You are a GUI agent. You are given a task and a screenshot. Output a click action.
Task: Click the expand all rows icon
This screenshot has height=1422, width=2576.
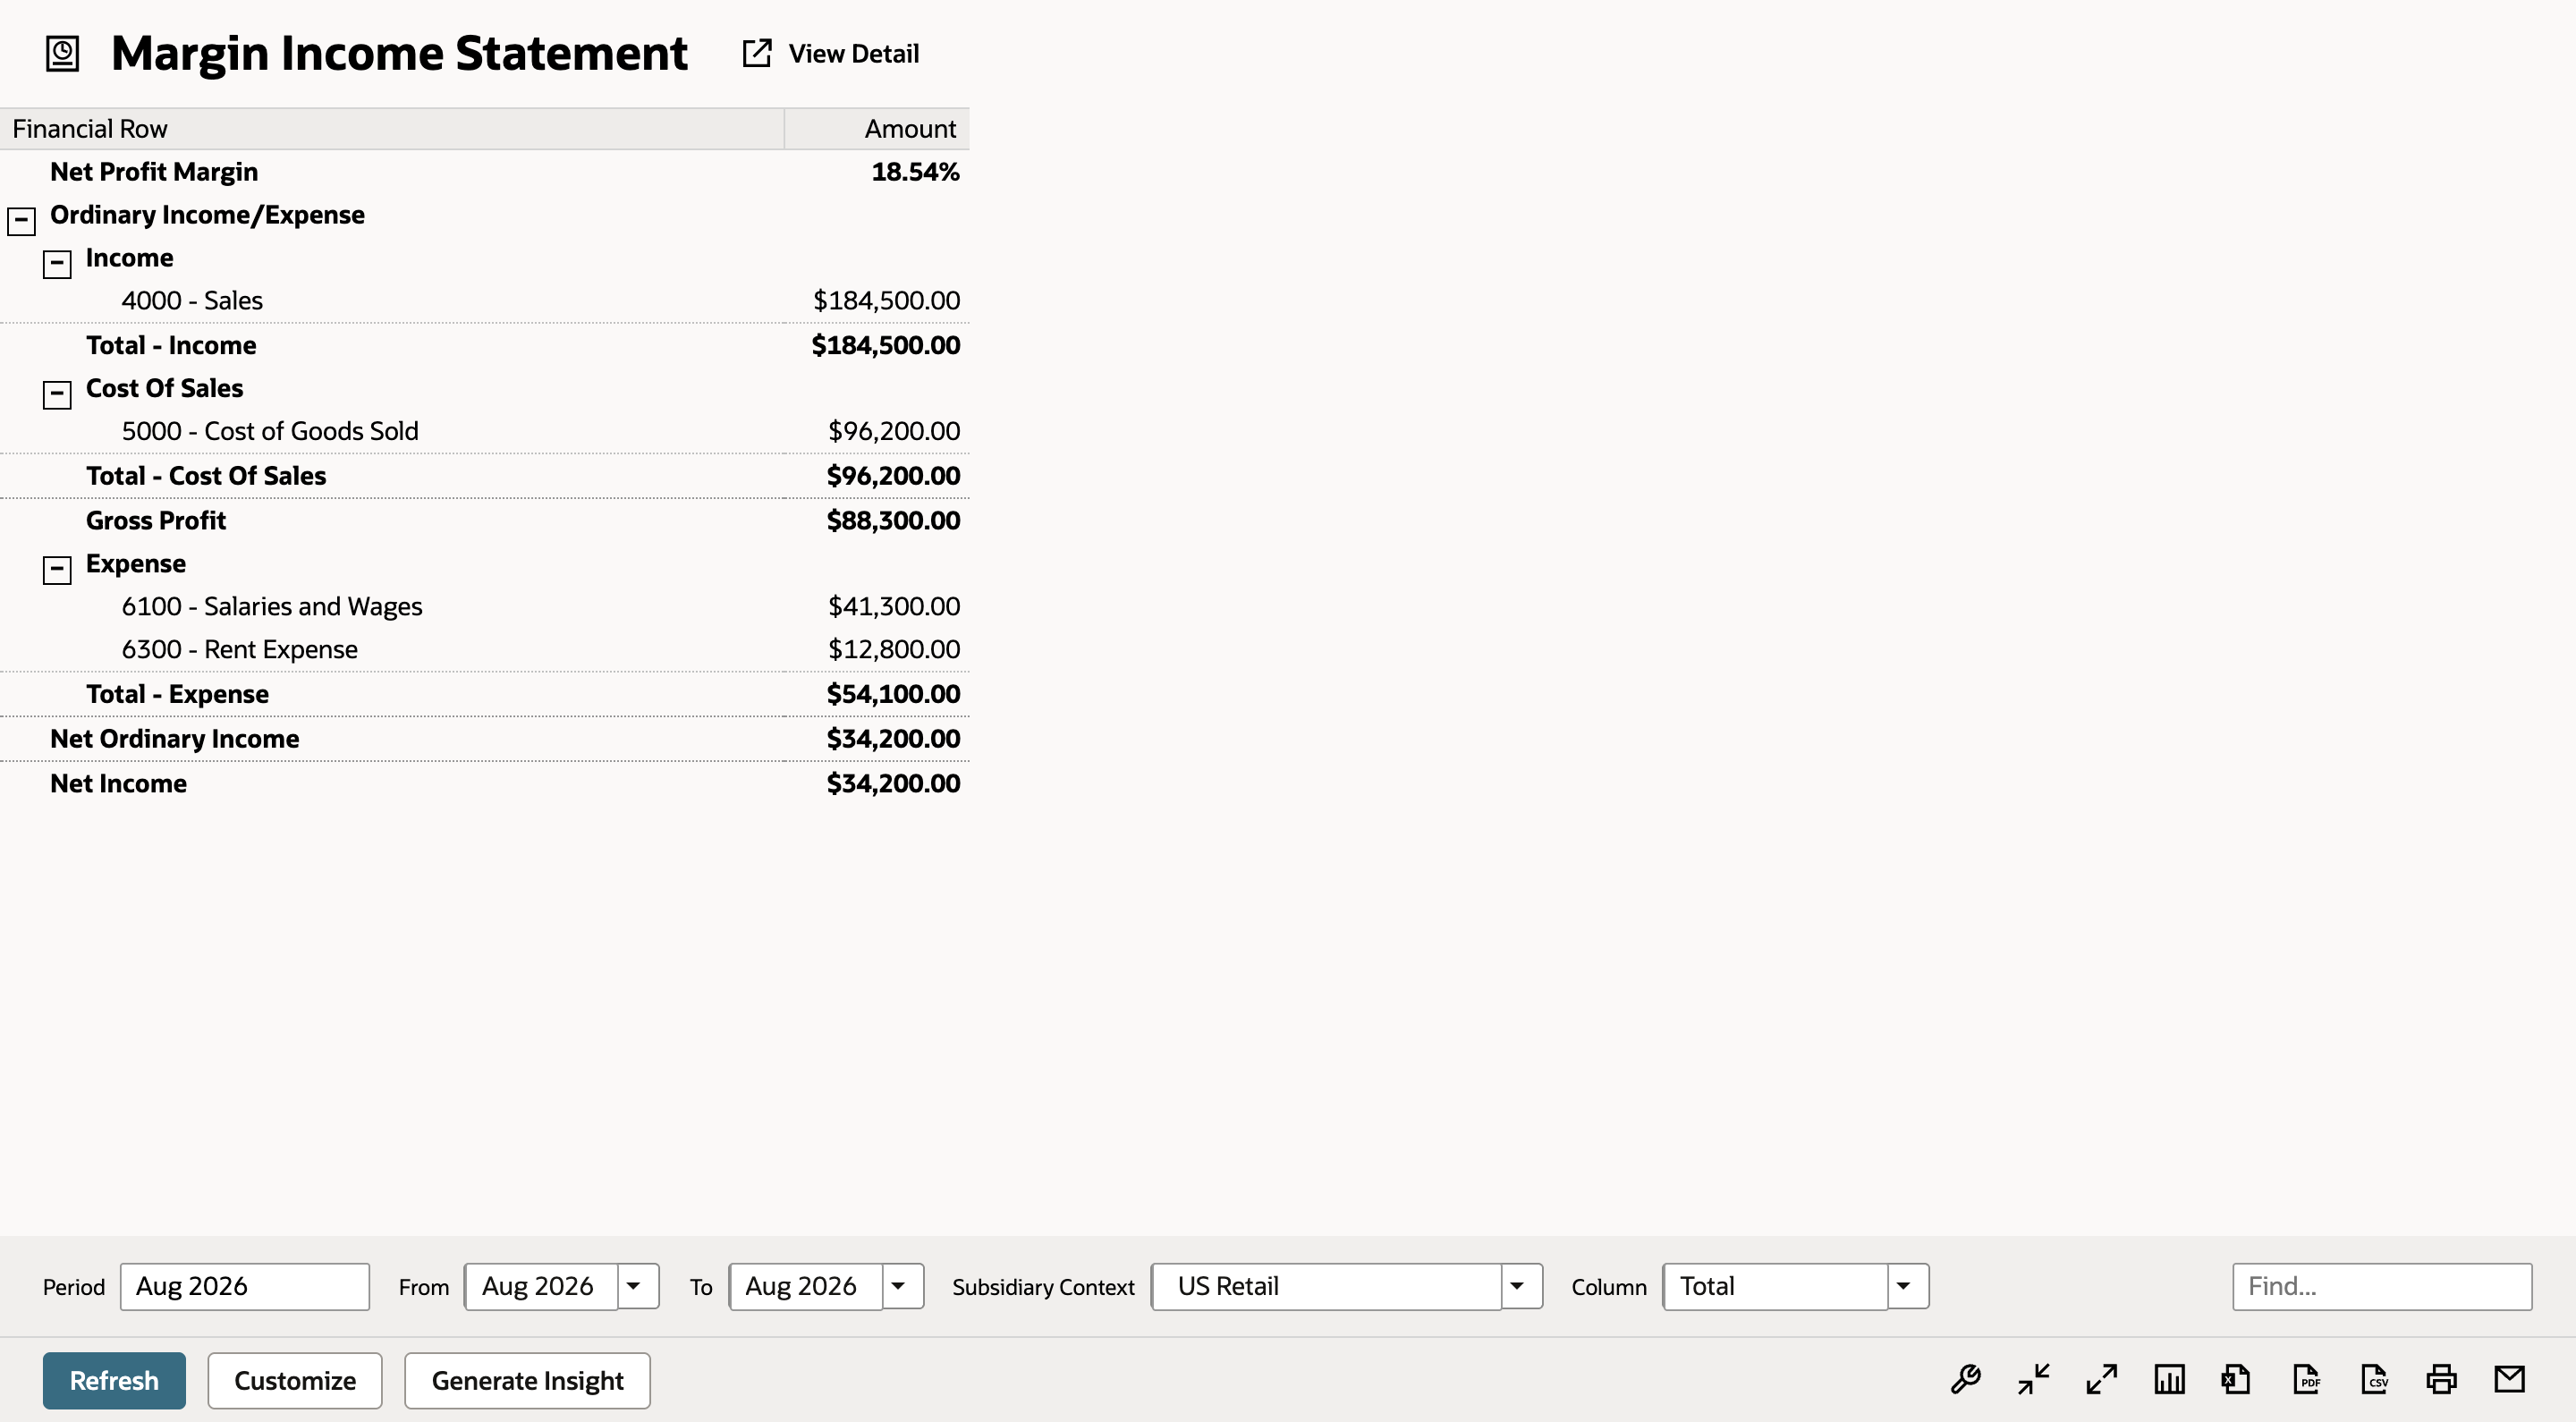tap(2101, 1379)
